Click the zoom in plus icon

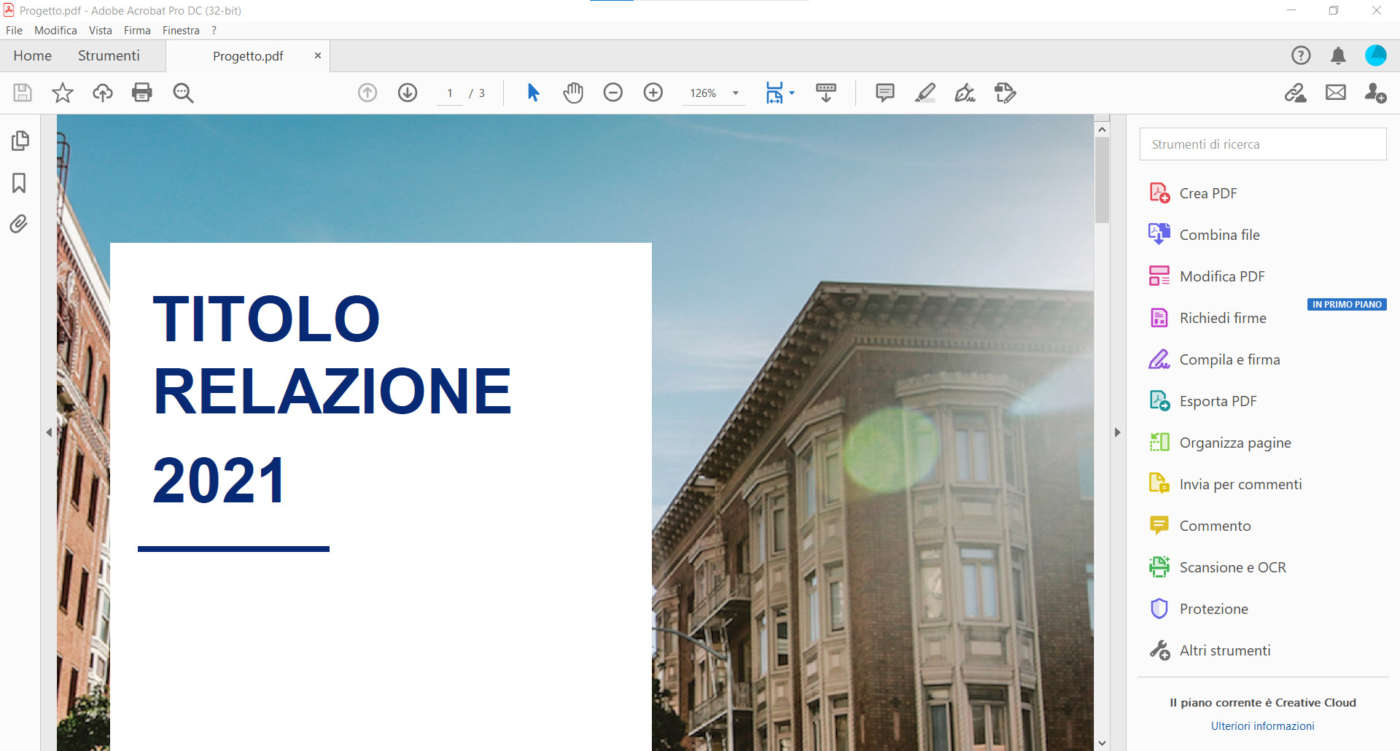tap(653, 93)
